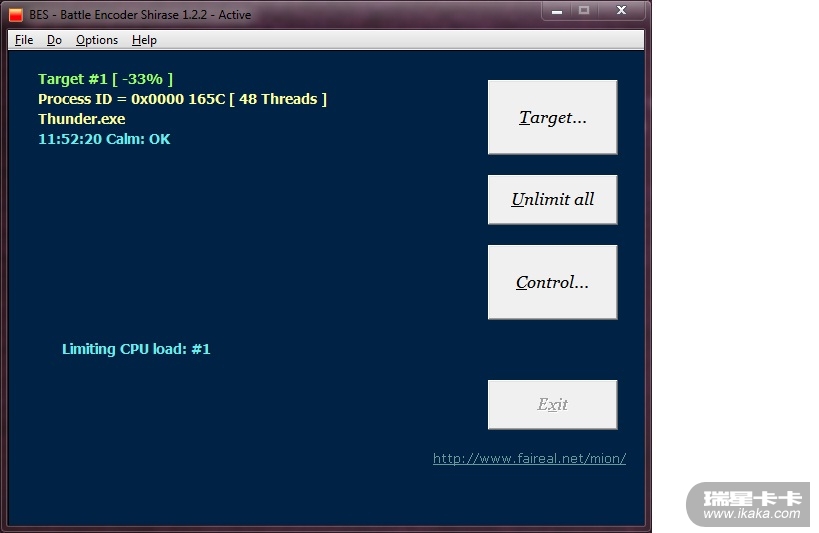
Task: Click the Unlimit all button
Action: tap(552, 200)
